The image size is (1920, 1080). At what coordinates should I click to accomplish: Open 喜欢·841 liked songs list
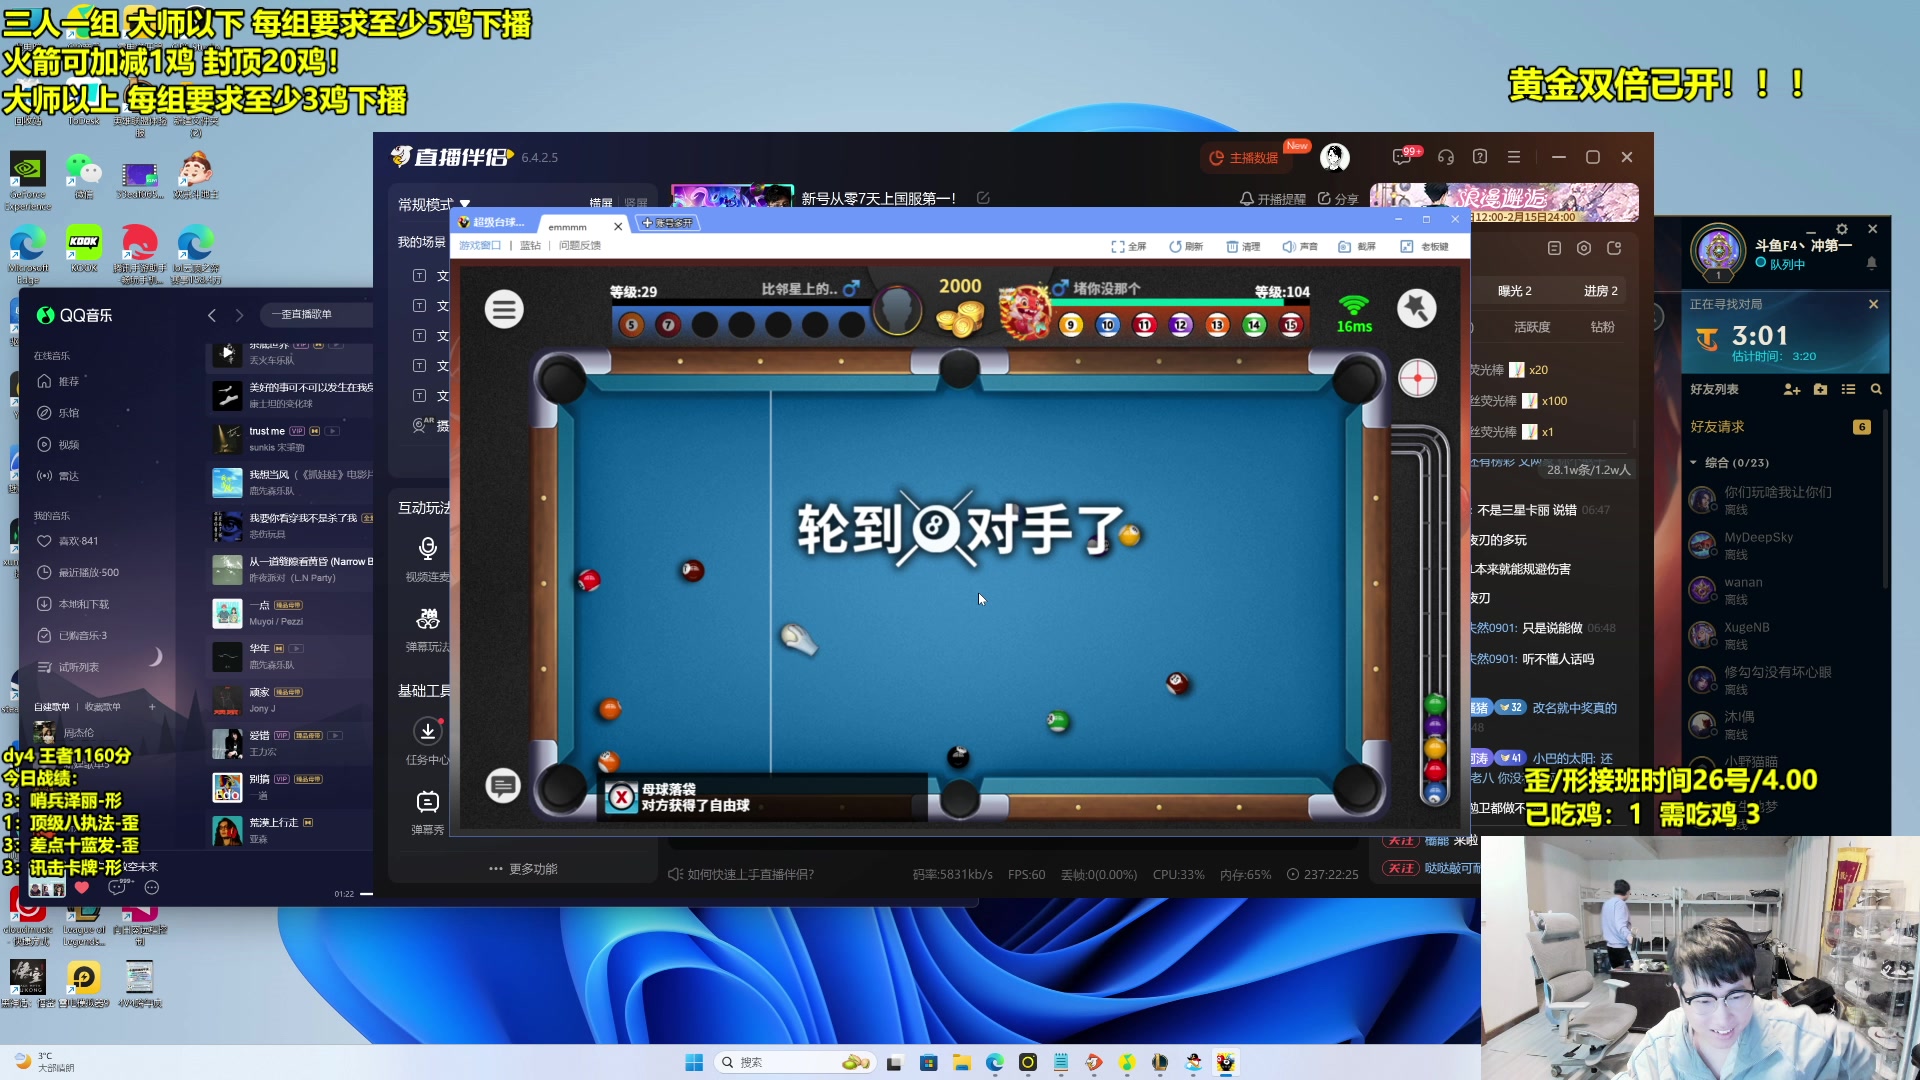(x=67, y=541)
